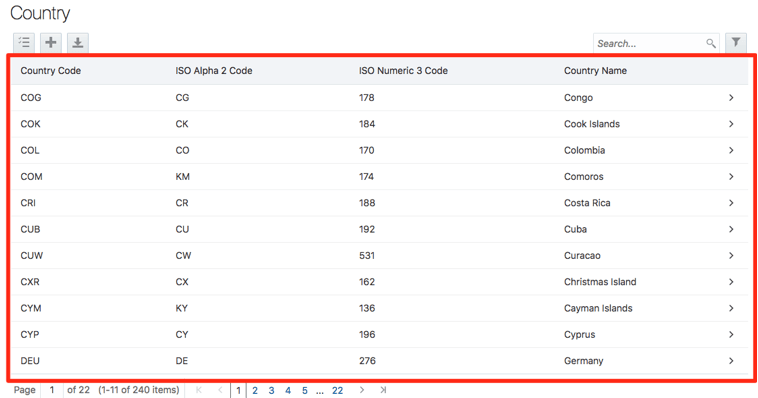Click the Costa Rica country name

[587, 203]
